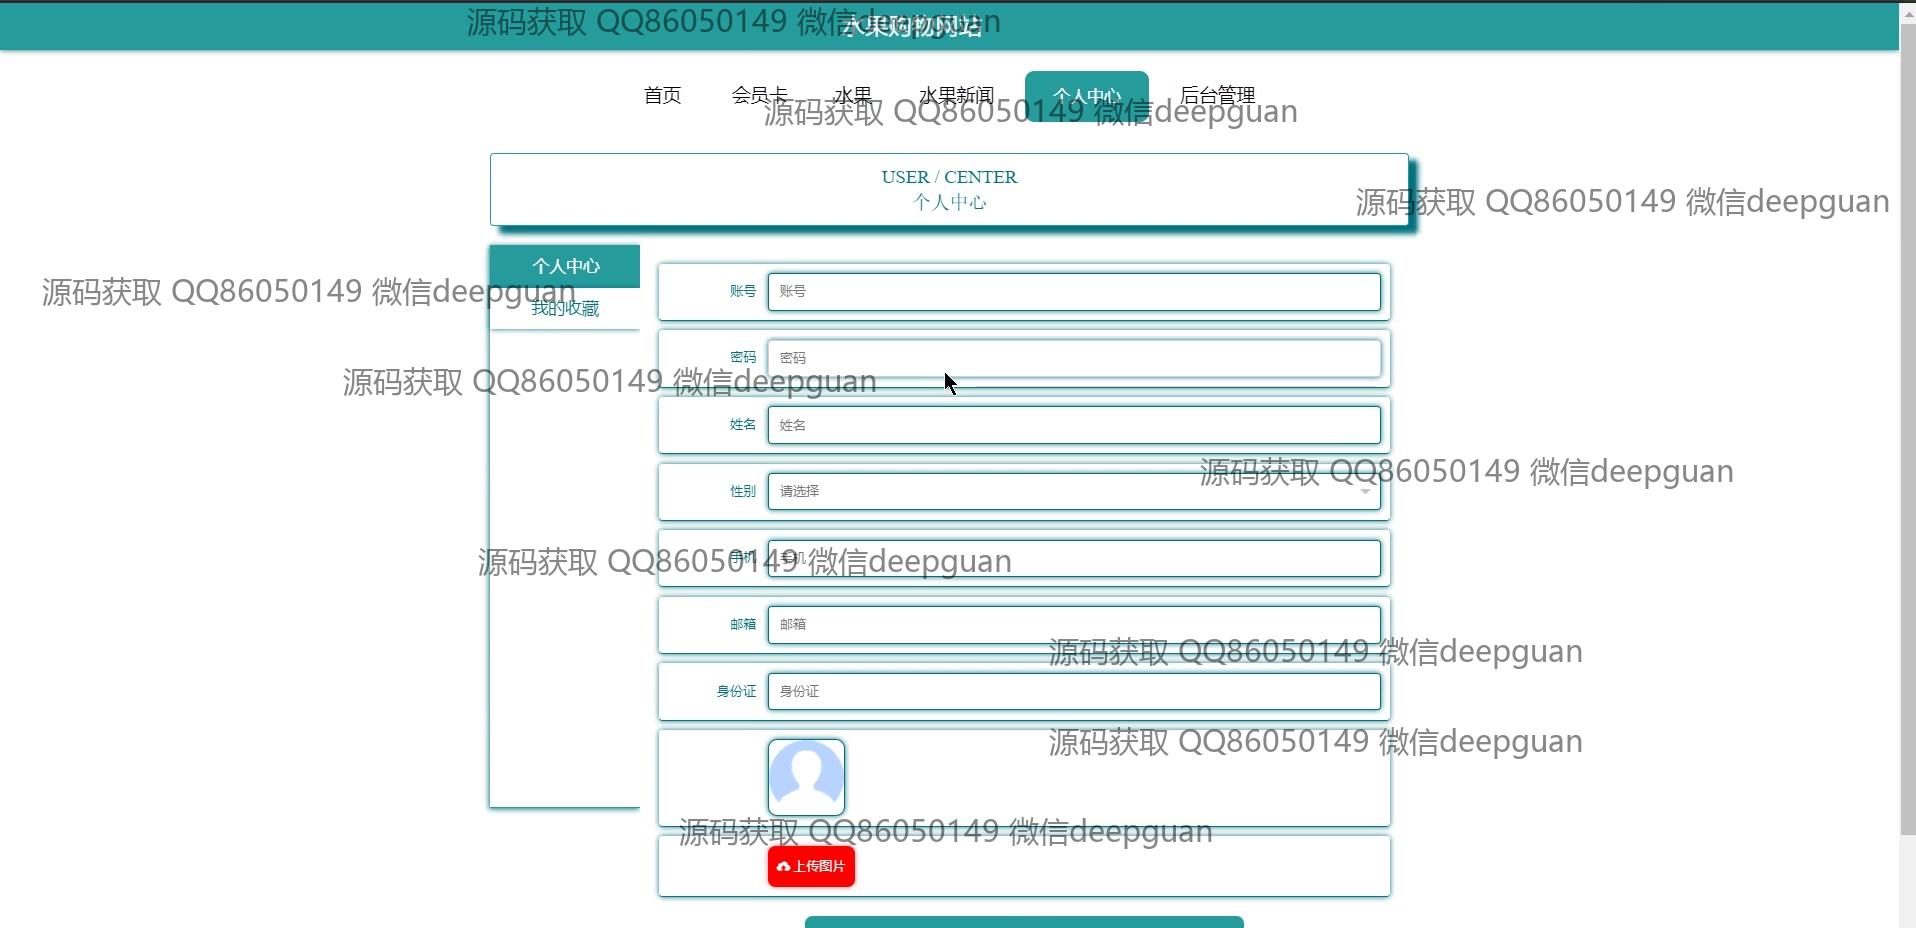Expand the 性别 请选择 dropdown
1916x928 pixels.
(x=1073, y=491)
